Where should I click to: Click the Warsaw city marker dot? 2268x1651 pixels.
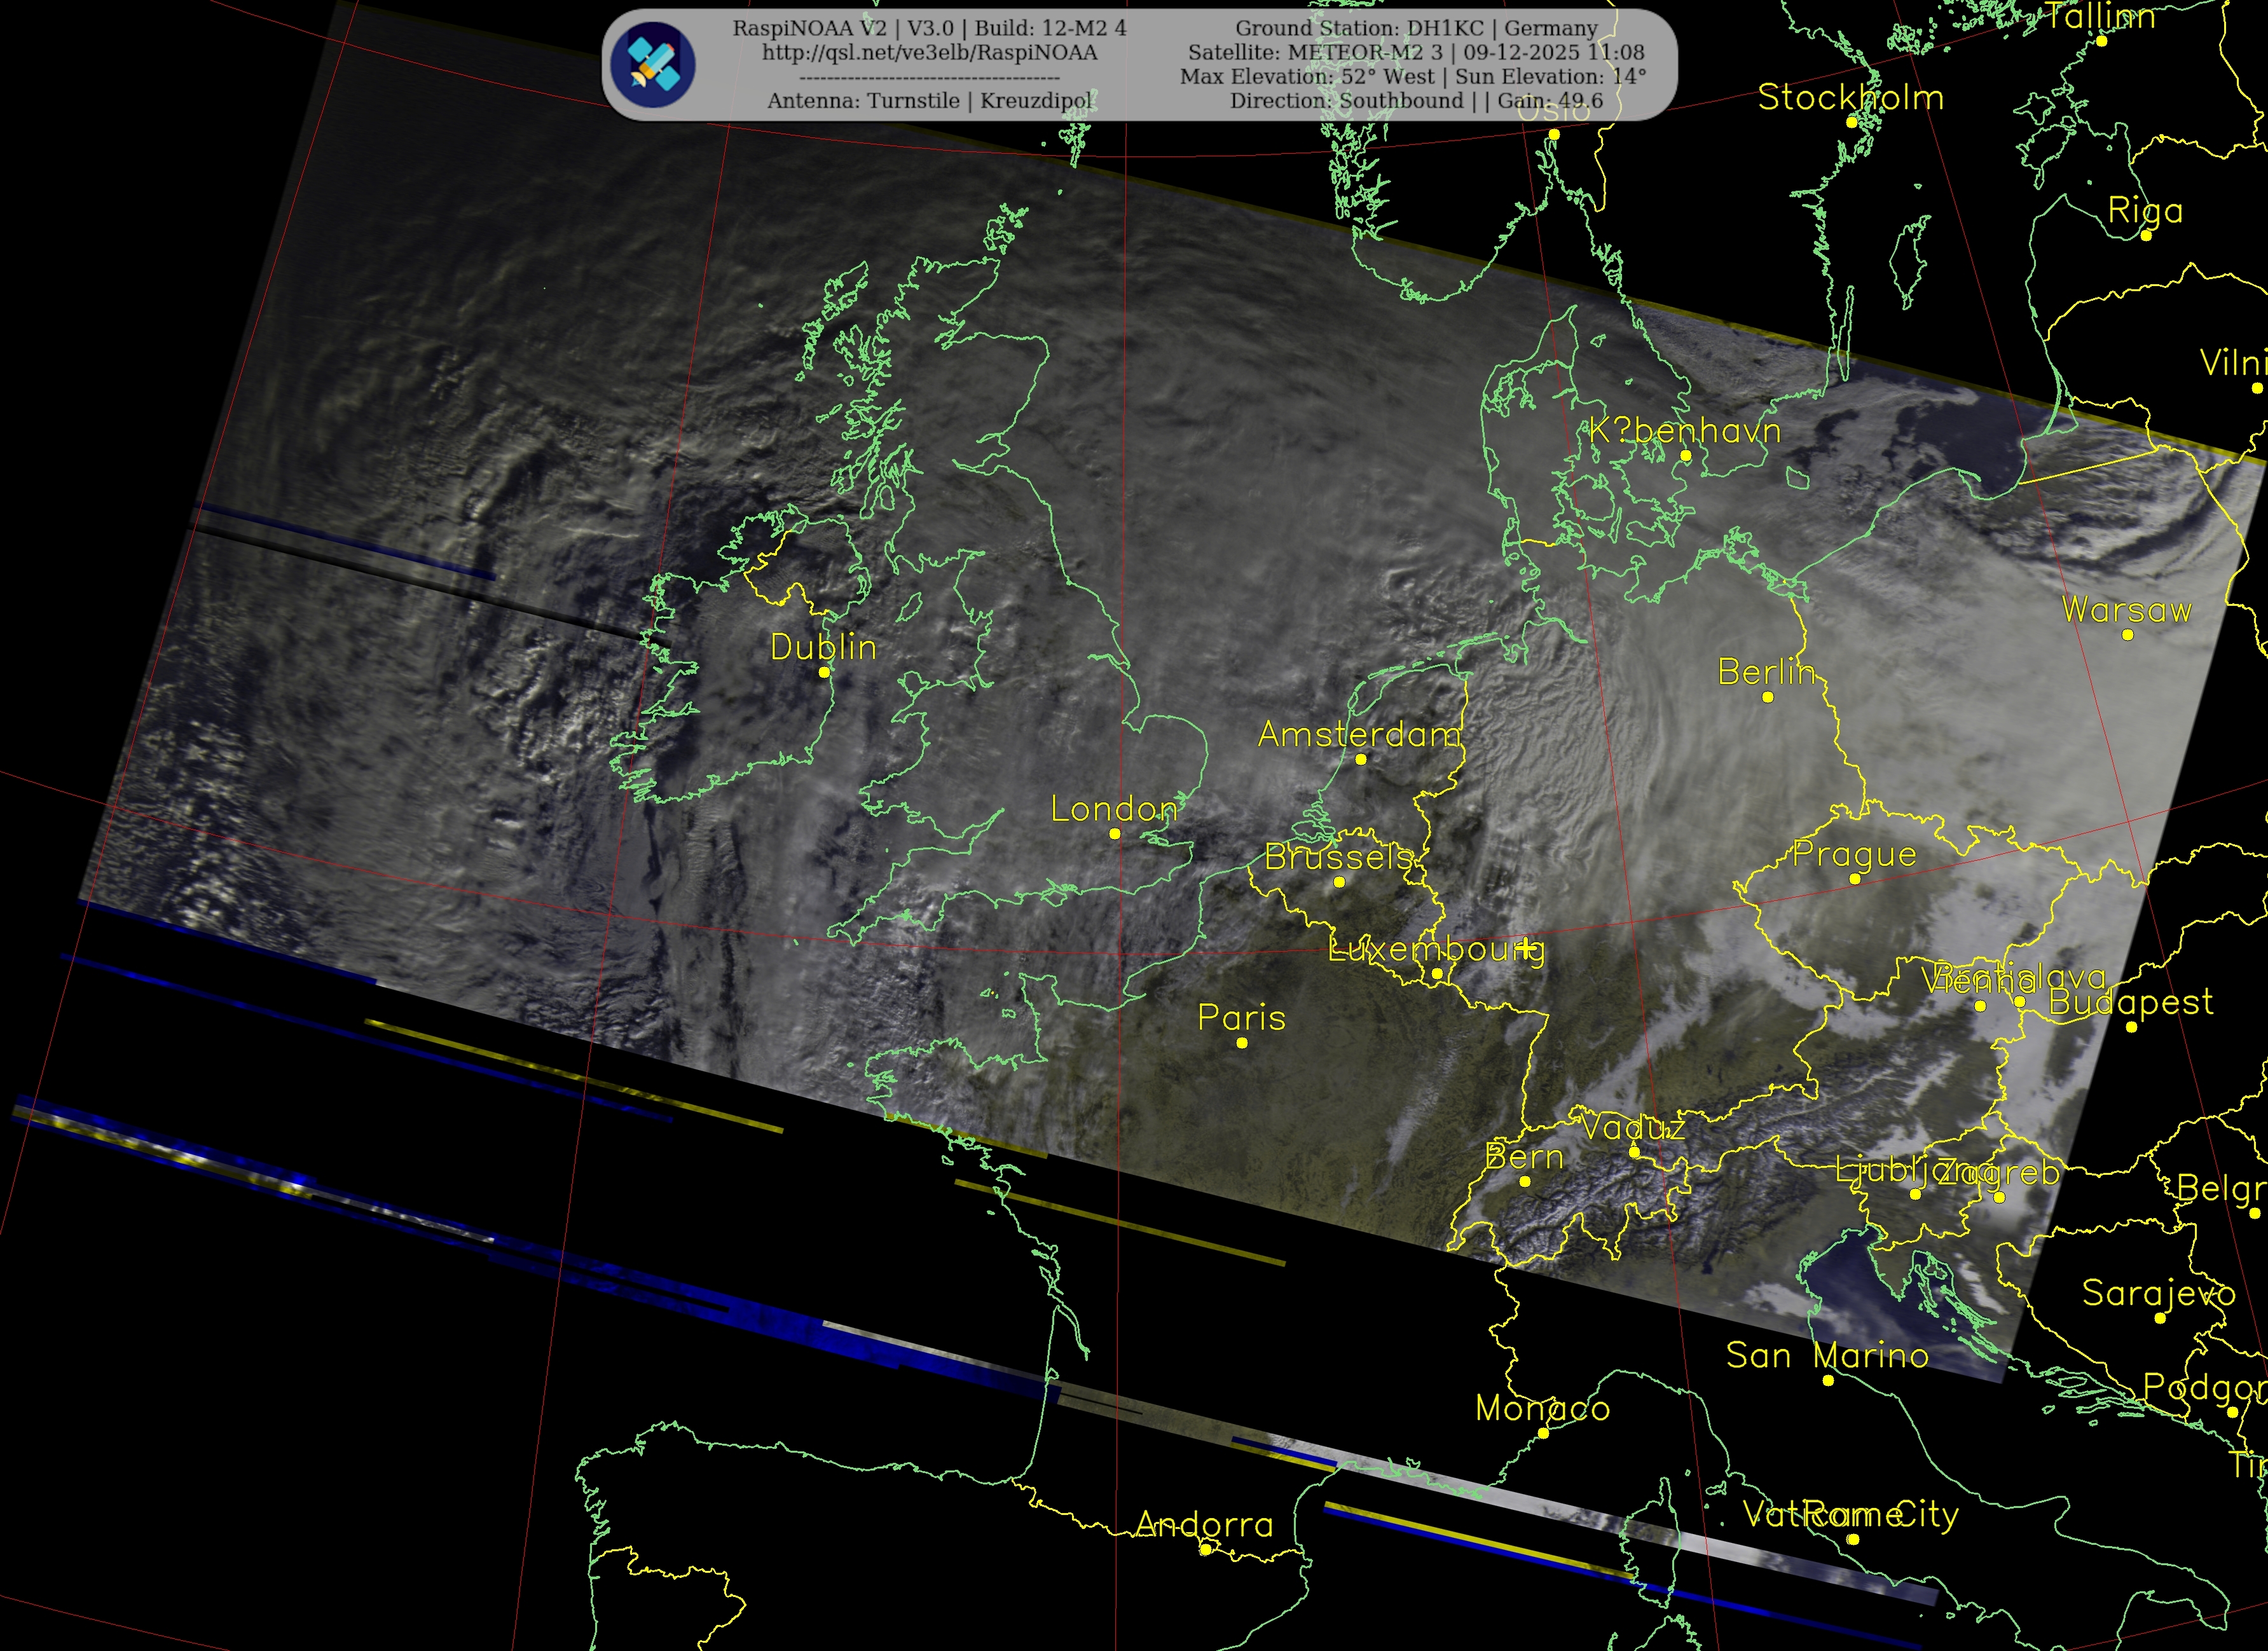click(x=2128, y=635)
